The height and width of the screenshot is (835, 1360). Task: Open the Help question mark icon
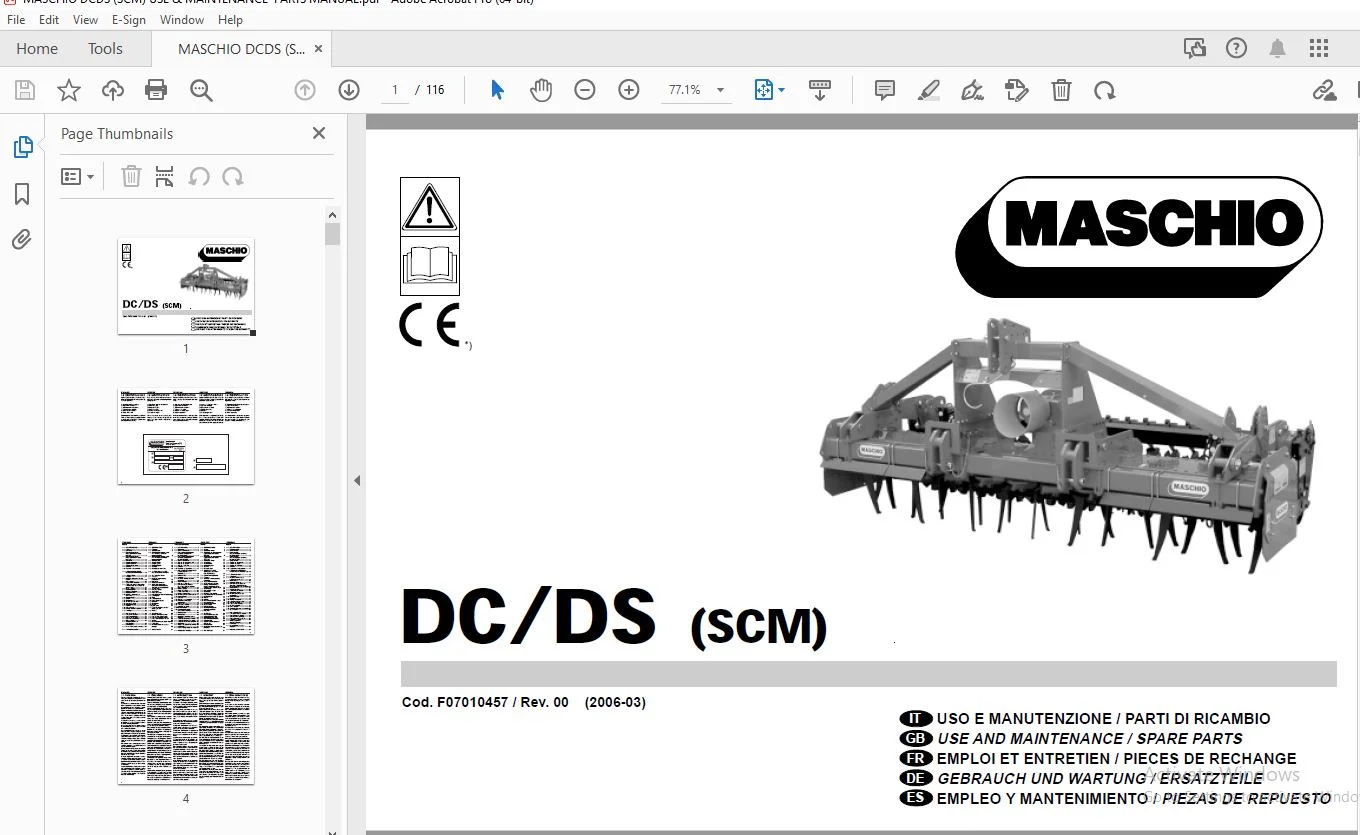point(1237,48)
